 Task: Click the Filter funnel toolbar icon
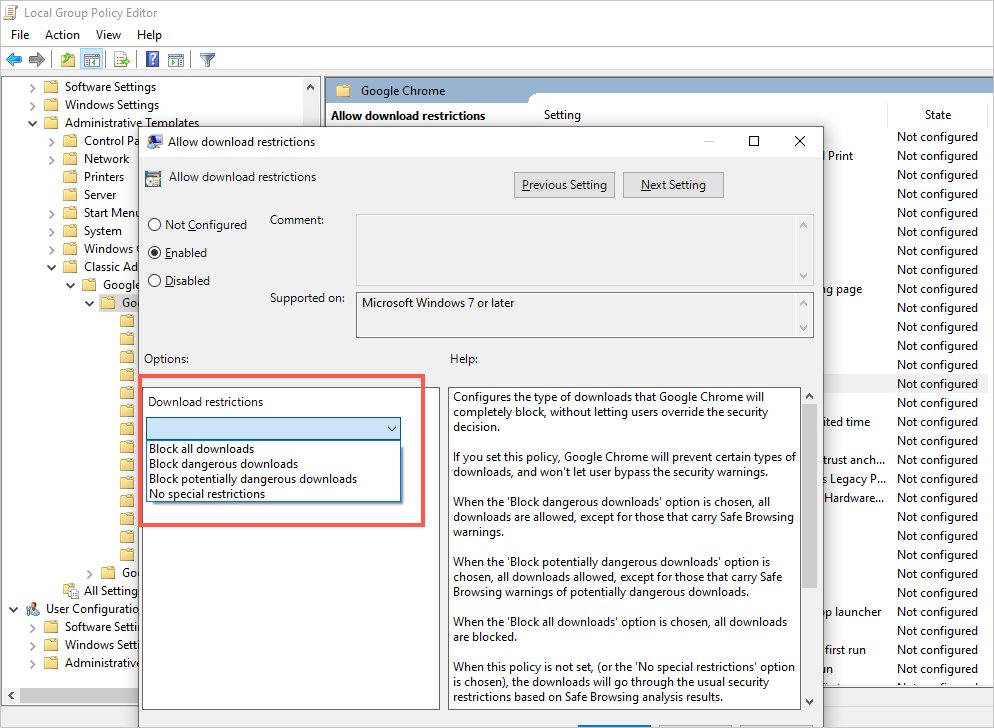coord(207,60)
